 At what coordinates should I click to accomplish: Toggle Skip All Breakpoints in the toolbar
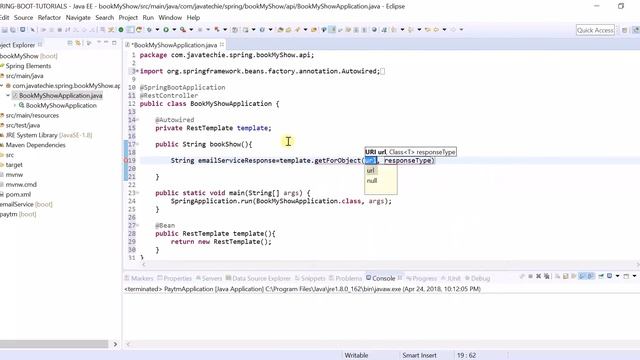coord(33,30)
